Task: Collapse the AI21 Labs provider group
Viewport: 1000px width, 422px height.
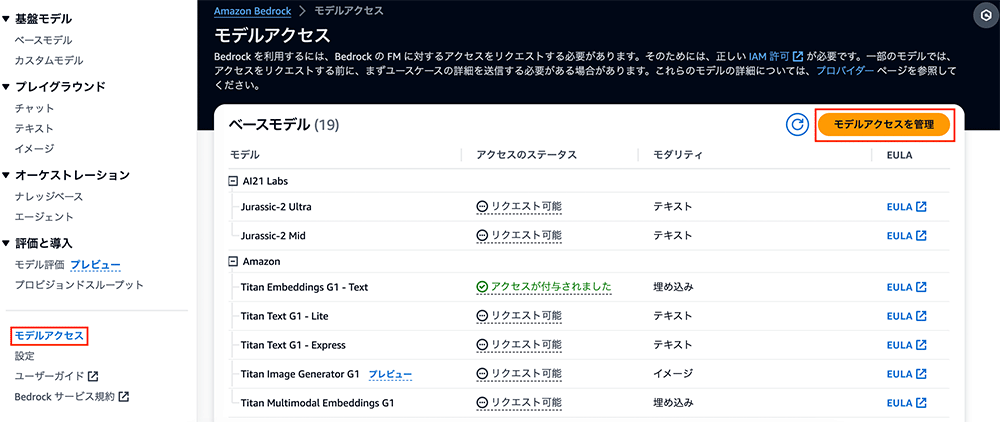Action: 233,181
